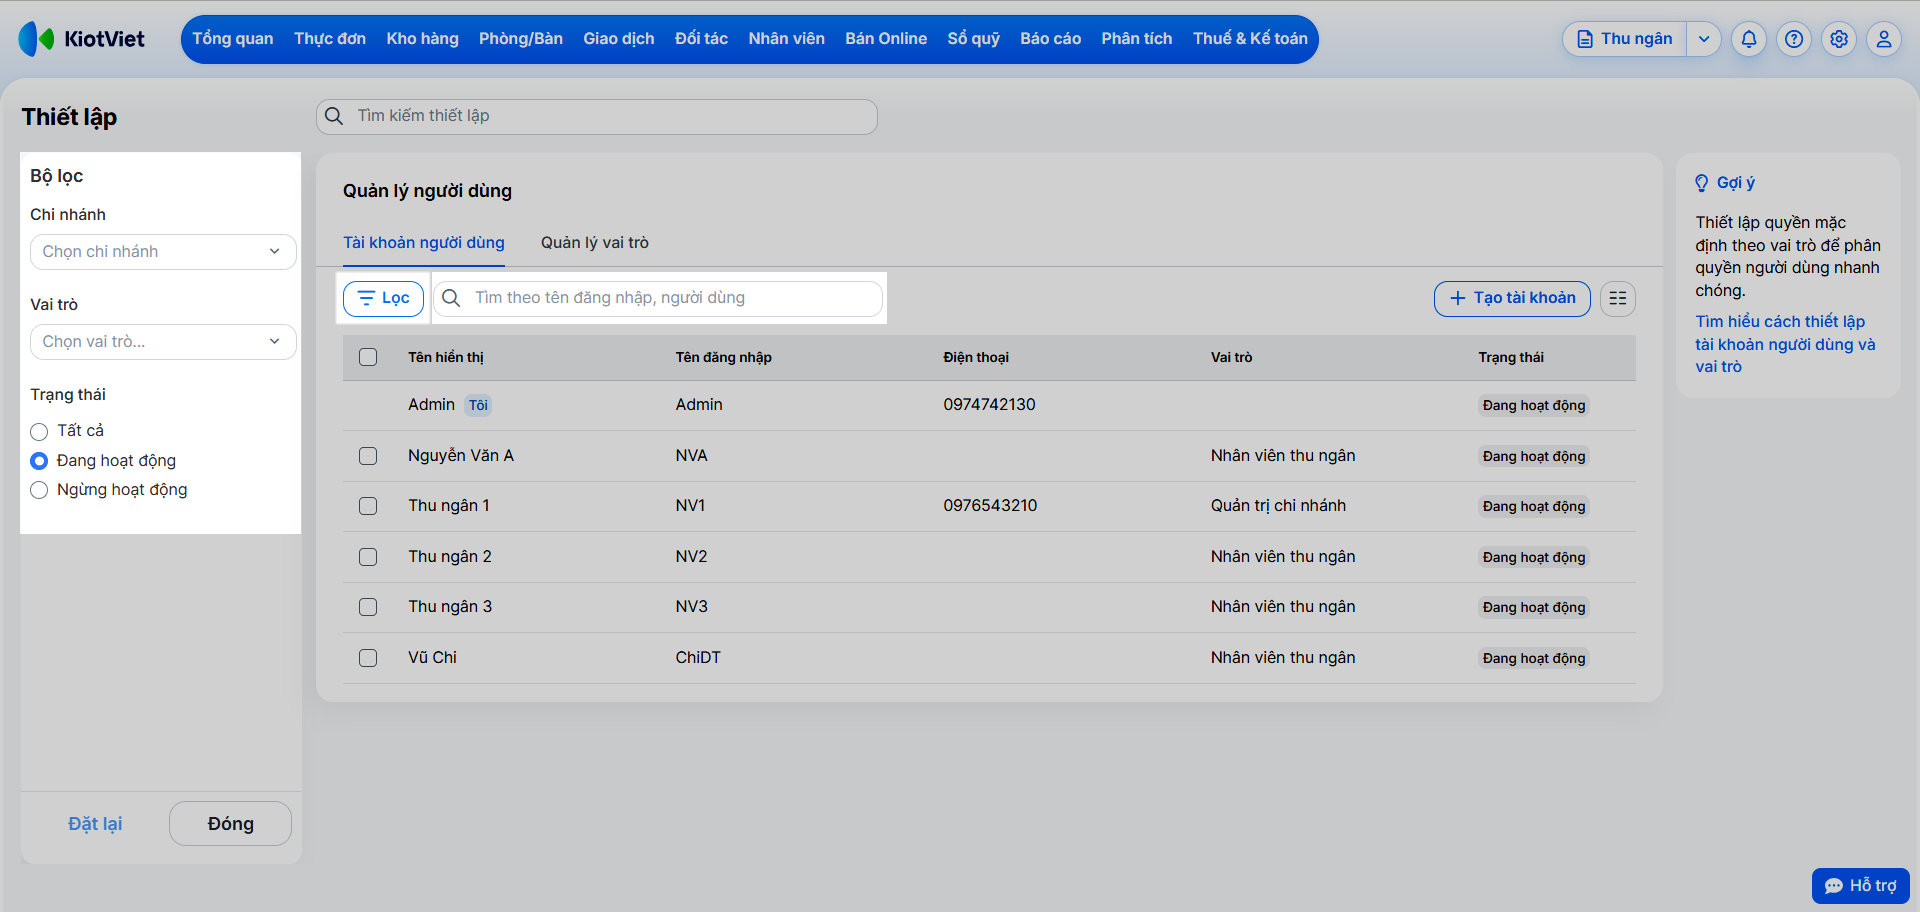1920x912 pixels.
Task: Tick the checkbox for Vũ Chi
Action: pyautogui.click(x=368, y=658)
